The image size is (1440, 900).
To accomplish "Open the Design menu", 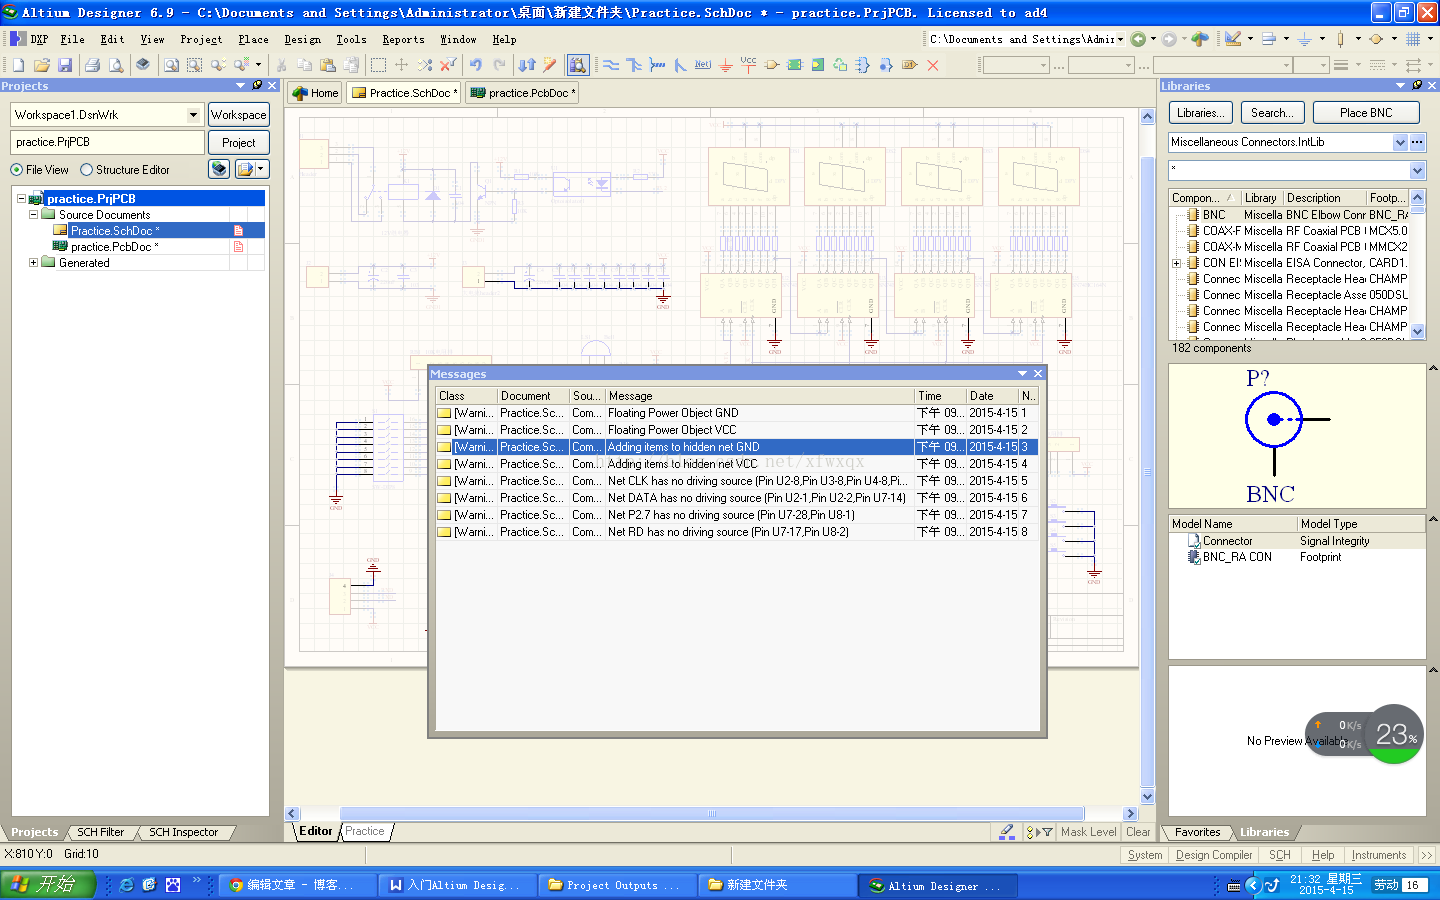I will pyautogui.click(x=302, y=40).
